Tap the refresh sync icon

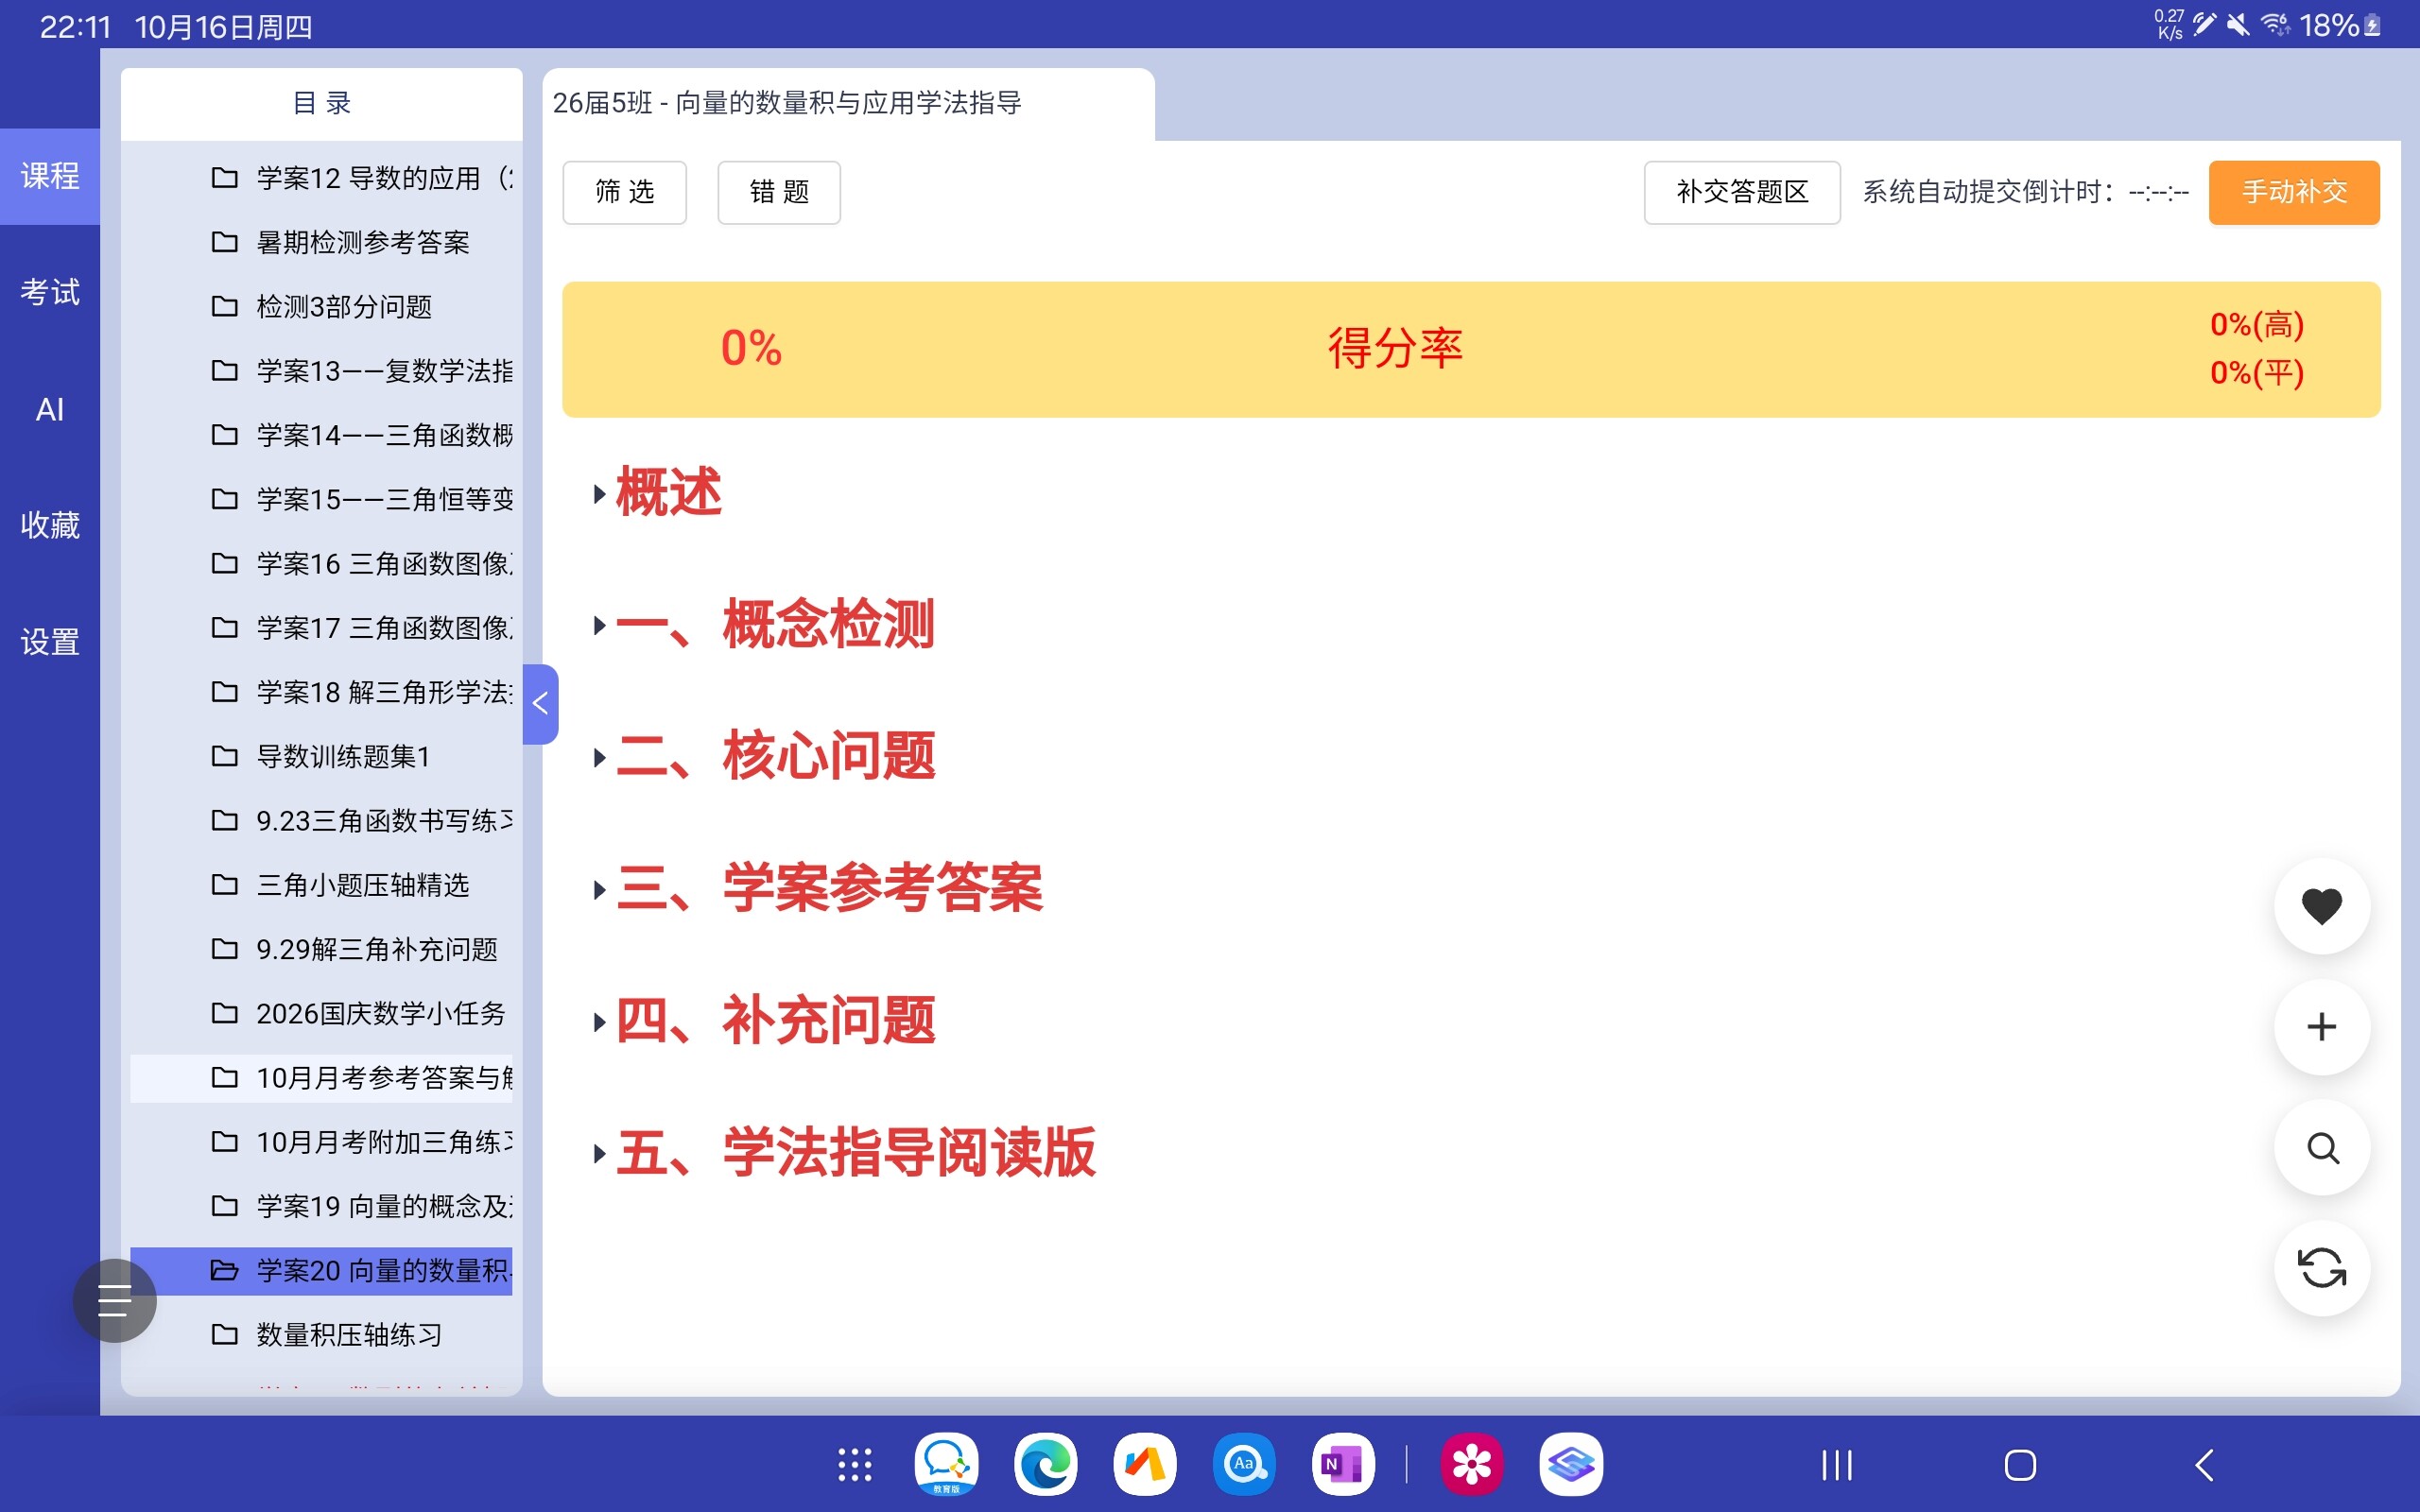click(2321, 1268)
